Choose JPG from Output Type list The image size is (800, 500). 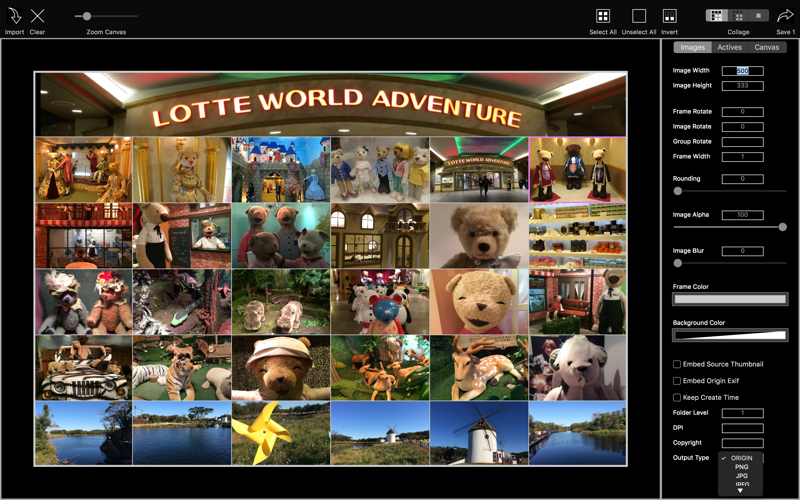[741, 476]
